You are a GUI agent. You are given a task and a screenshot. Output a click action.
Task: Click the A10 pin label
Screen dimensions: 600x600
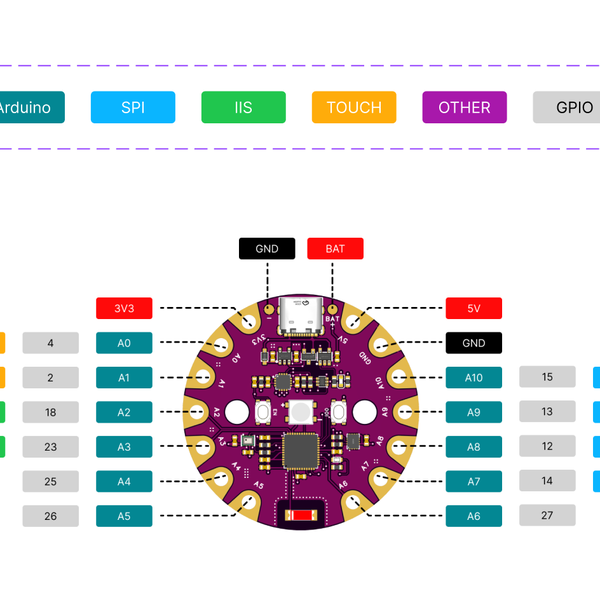tap(474, 378)
